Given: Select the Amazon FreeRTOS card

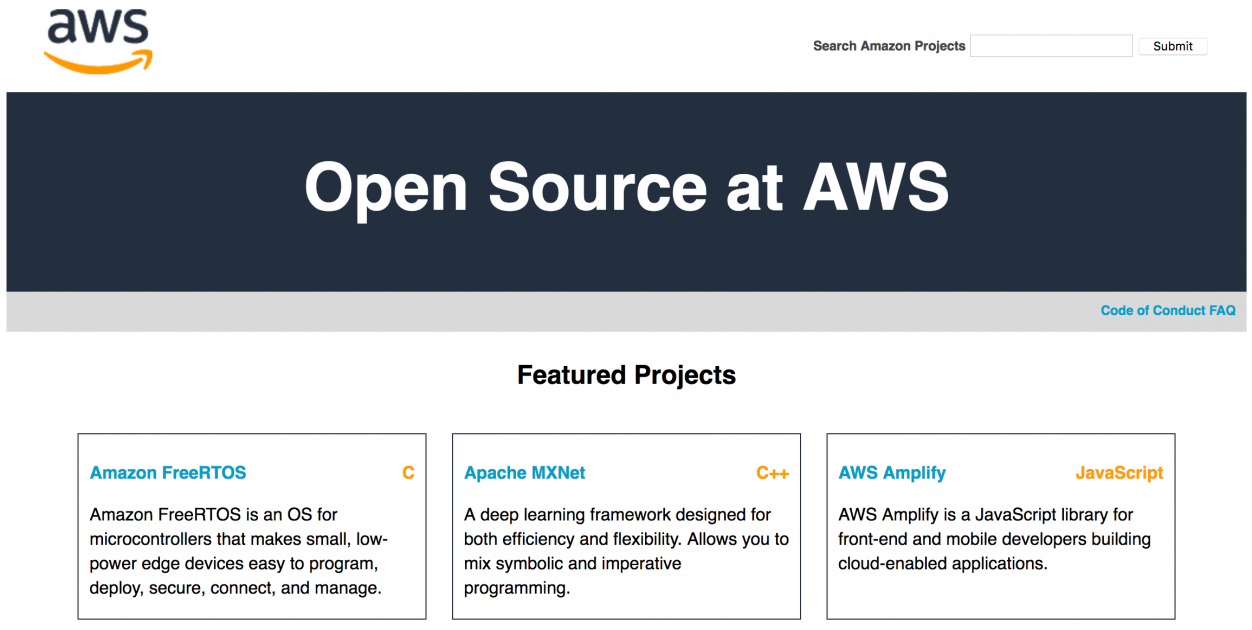Looking at the screenshot, I should coord(252,525).
